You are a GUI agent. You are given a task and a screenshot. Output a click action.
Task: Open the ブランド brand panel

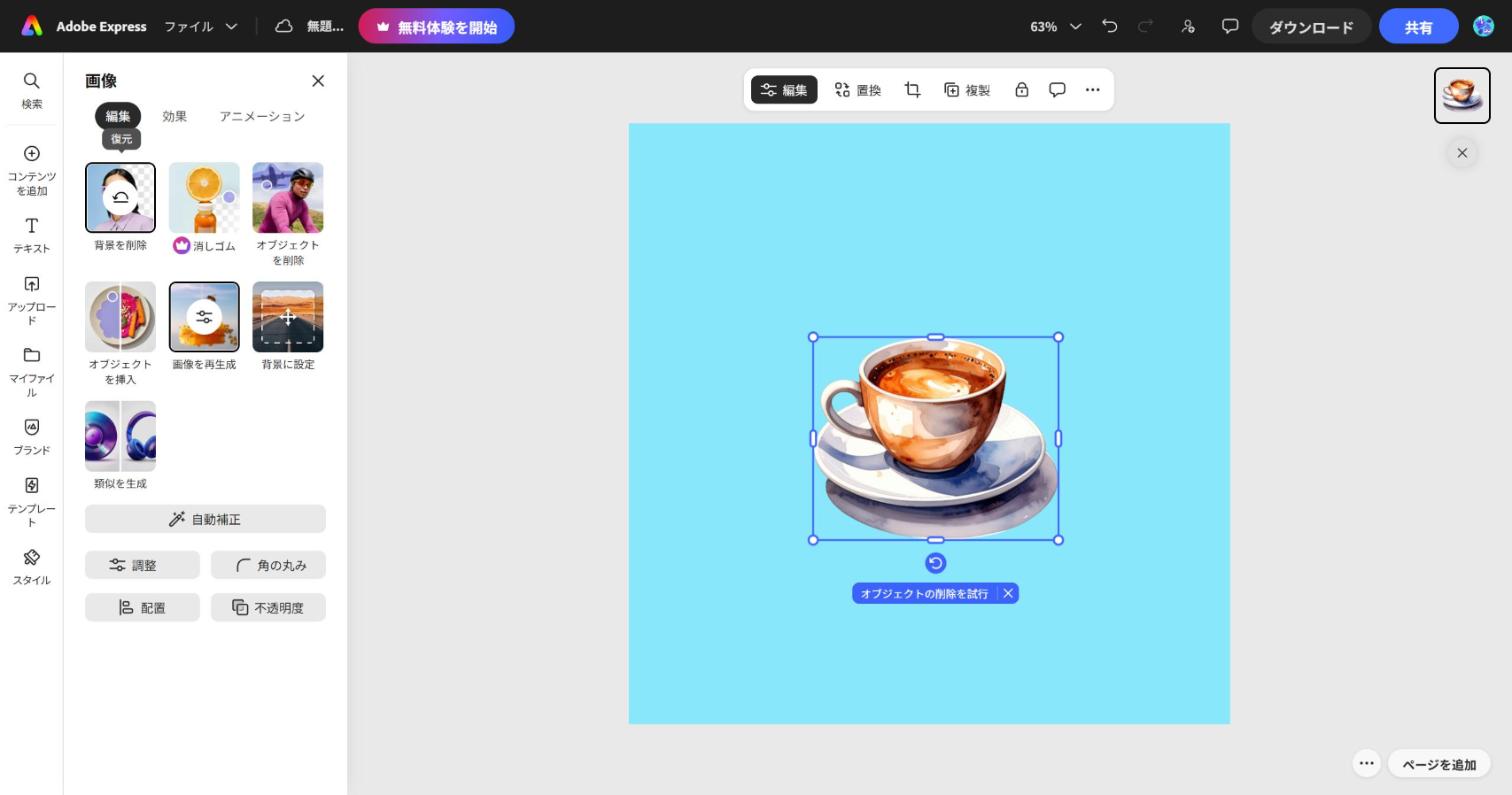(x=31, y=437)
